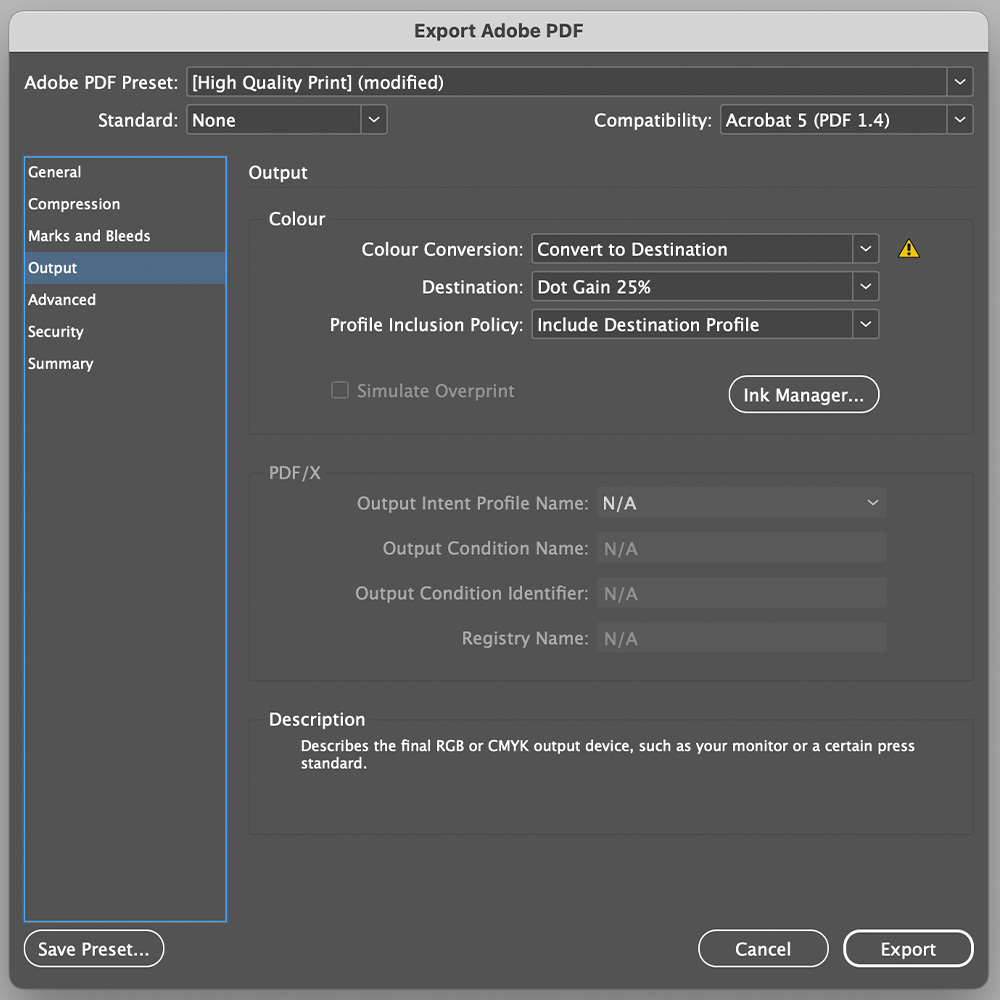Go to the Advanced panel
Screen dimensions: 1000x1000
pyautogui.click(x=125, y=300)
